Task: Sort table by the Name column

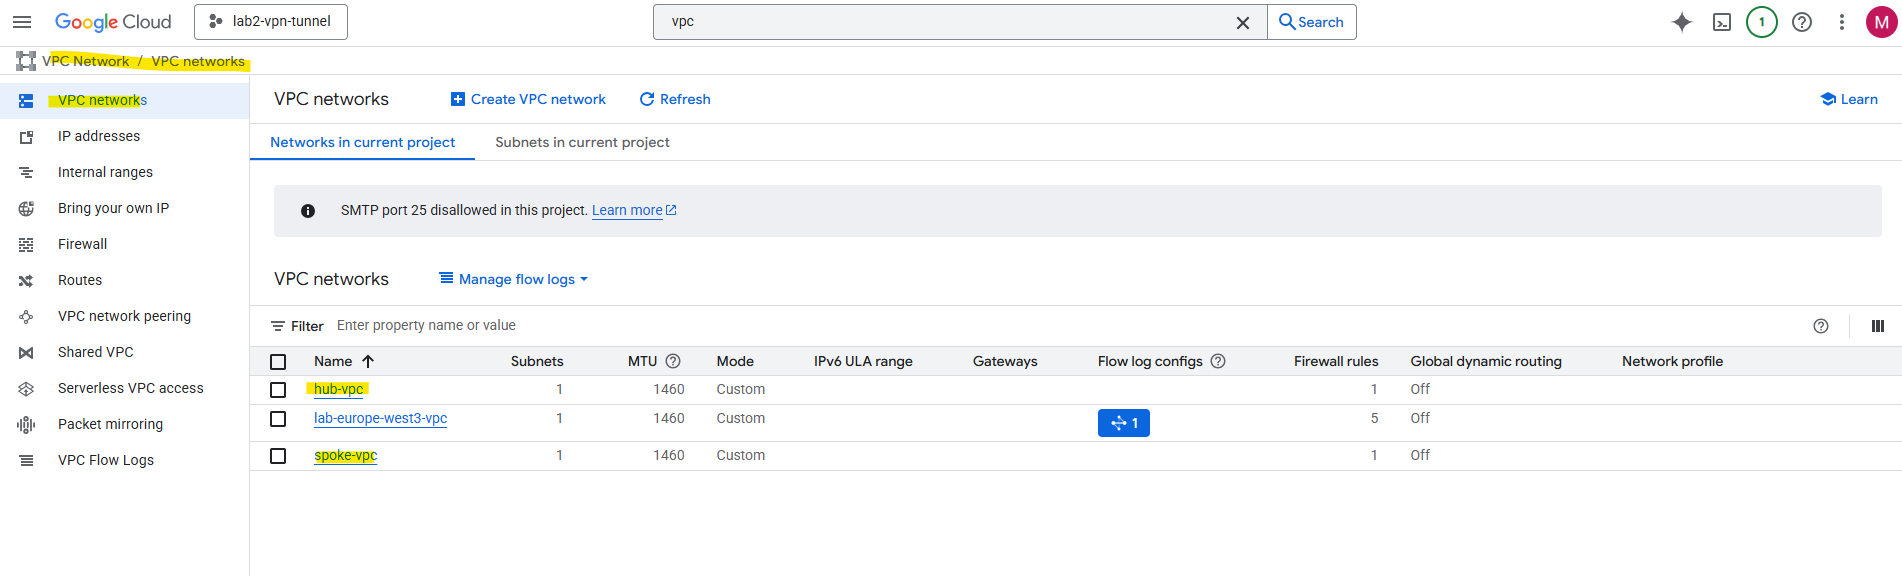Action: [334, 361]
